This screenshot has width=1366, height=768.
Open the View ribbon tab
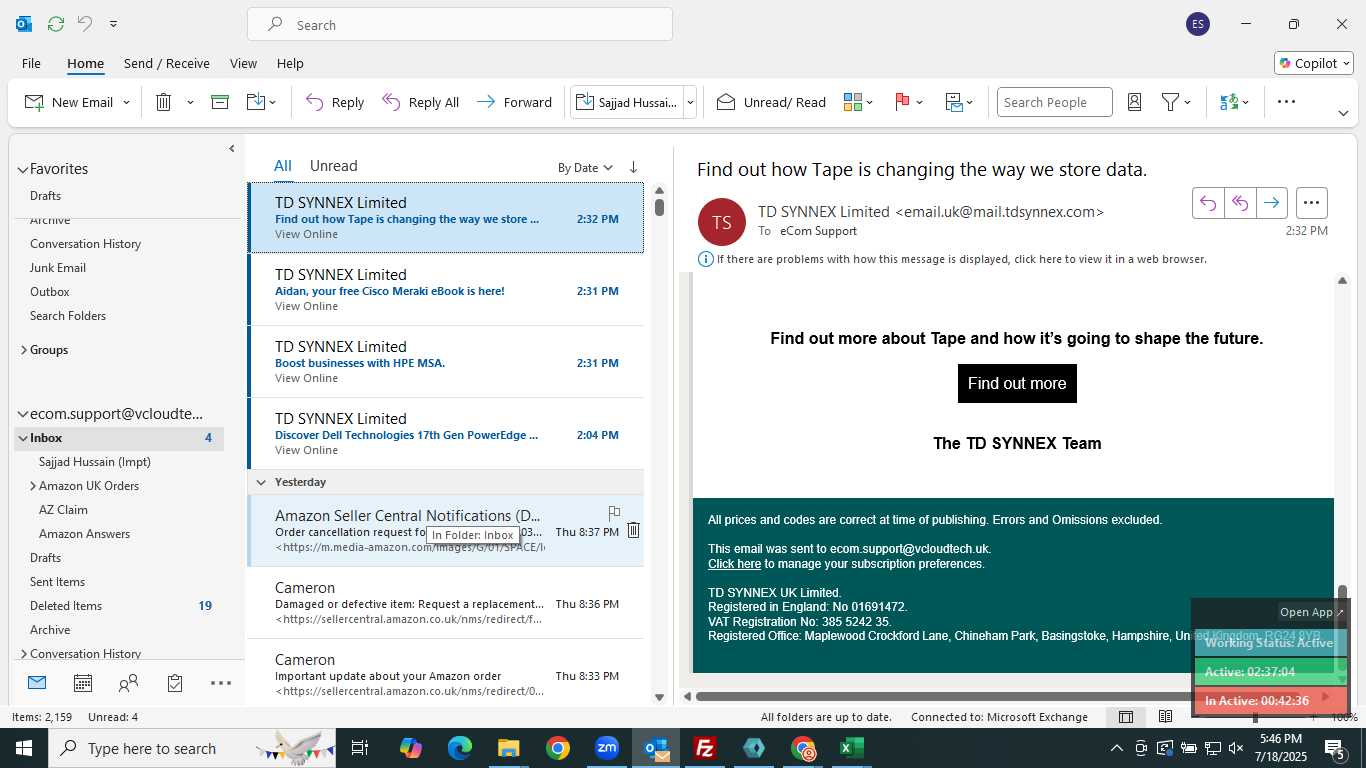click(243, 63)
